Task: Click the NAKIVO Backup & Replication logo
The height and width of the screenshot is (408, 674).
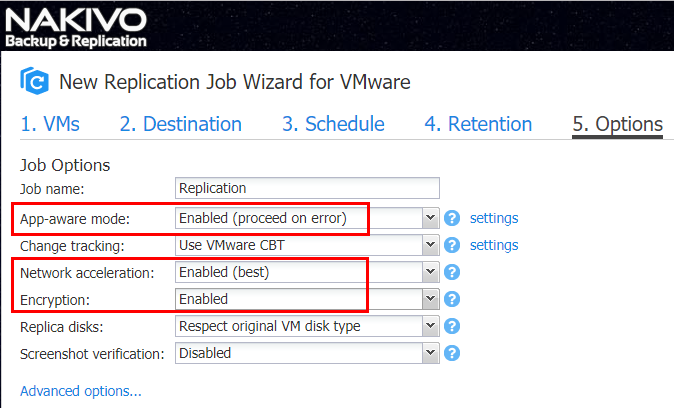Action: [76, 27]
